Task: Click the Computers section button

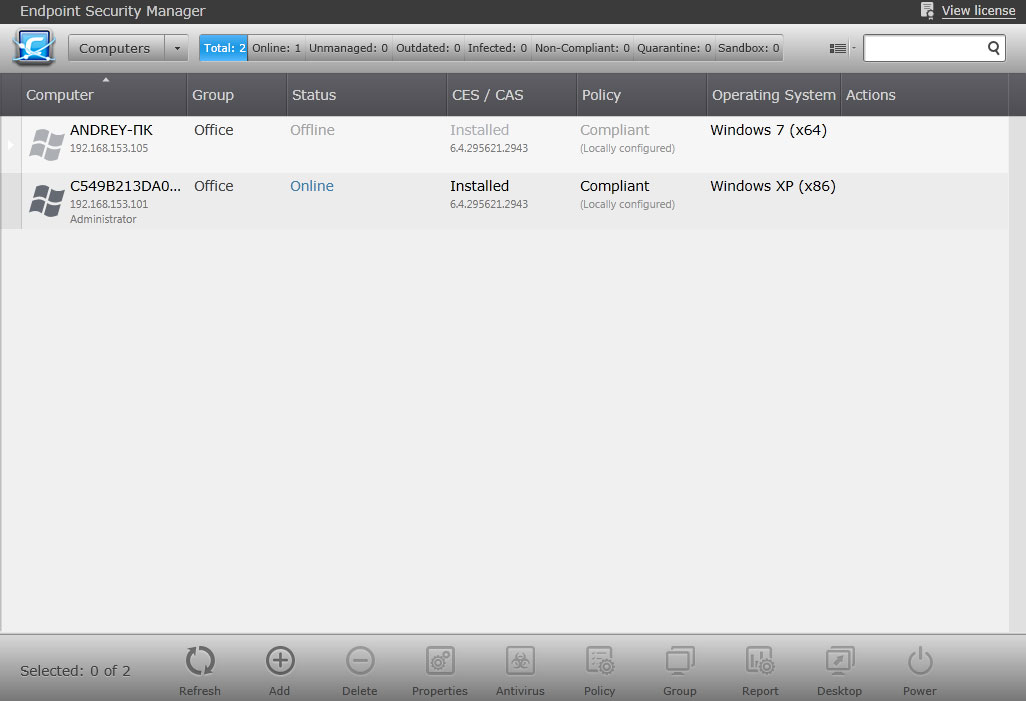Action: pos(115,48)
